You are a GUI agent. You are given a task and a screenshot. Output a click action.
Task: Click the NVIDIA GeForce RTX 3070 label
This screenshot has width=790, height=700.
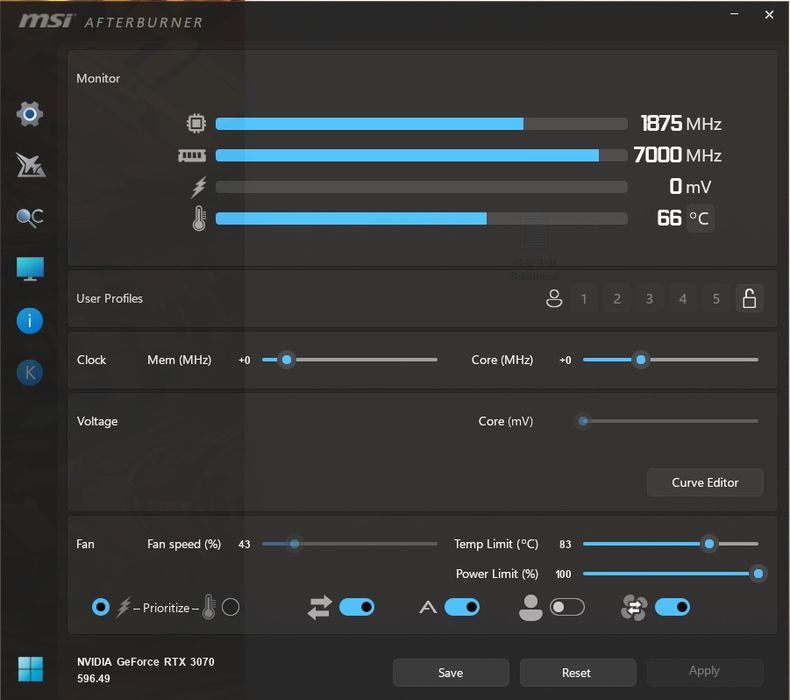(146, 662)
